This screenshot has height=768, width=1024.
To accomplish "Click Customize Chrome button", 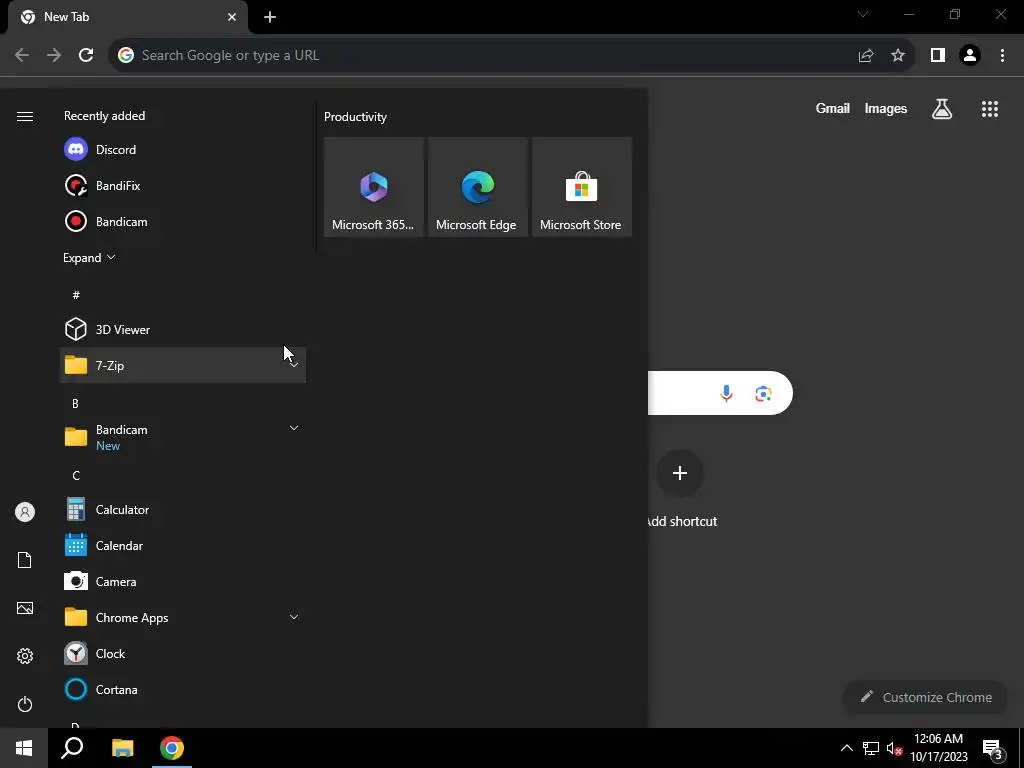I will 925,697.
